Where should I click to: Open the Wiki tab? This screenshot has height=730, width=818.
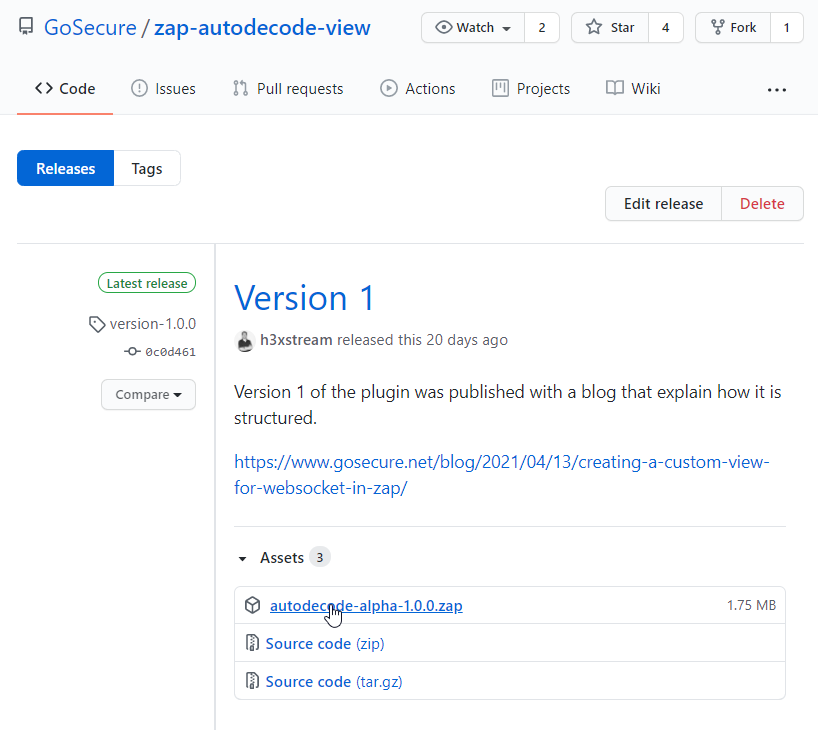click(633, 89)
